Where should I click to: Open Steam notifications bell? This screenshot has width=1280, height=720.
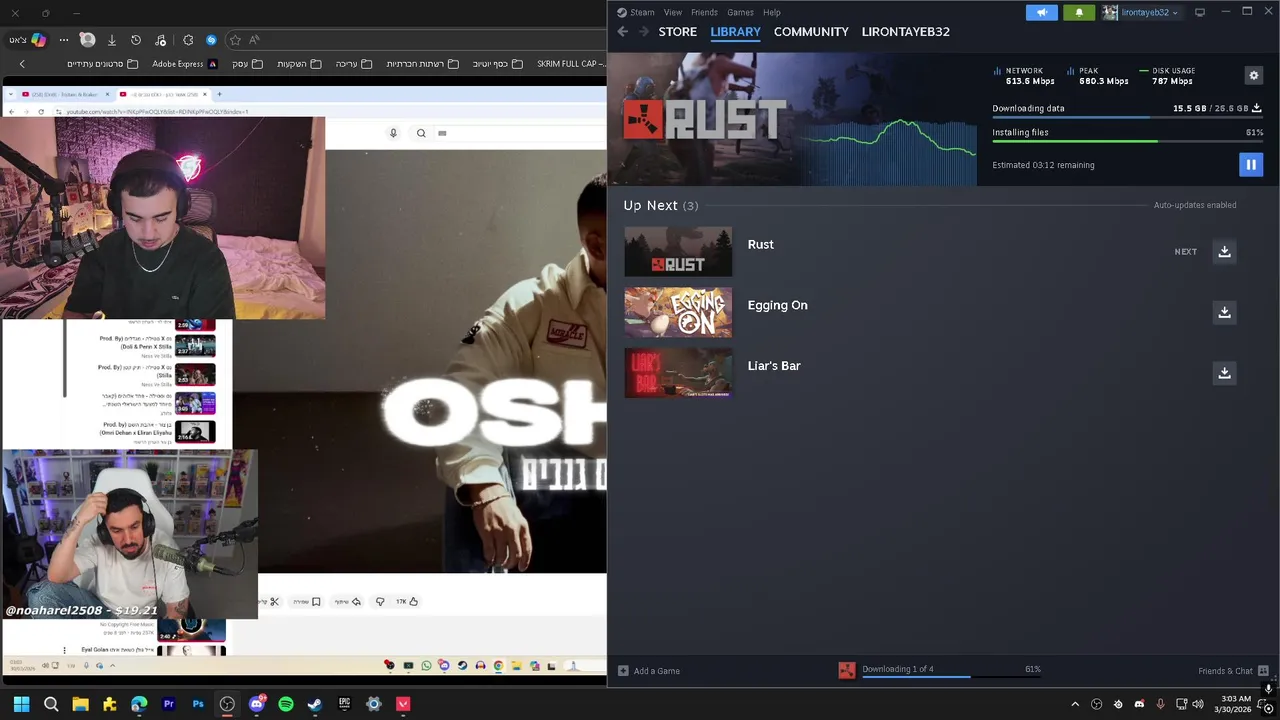[1079, 13]
